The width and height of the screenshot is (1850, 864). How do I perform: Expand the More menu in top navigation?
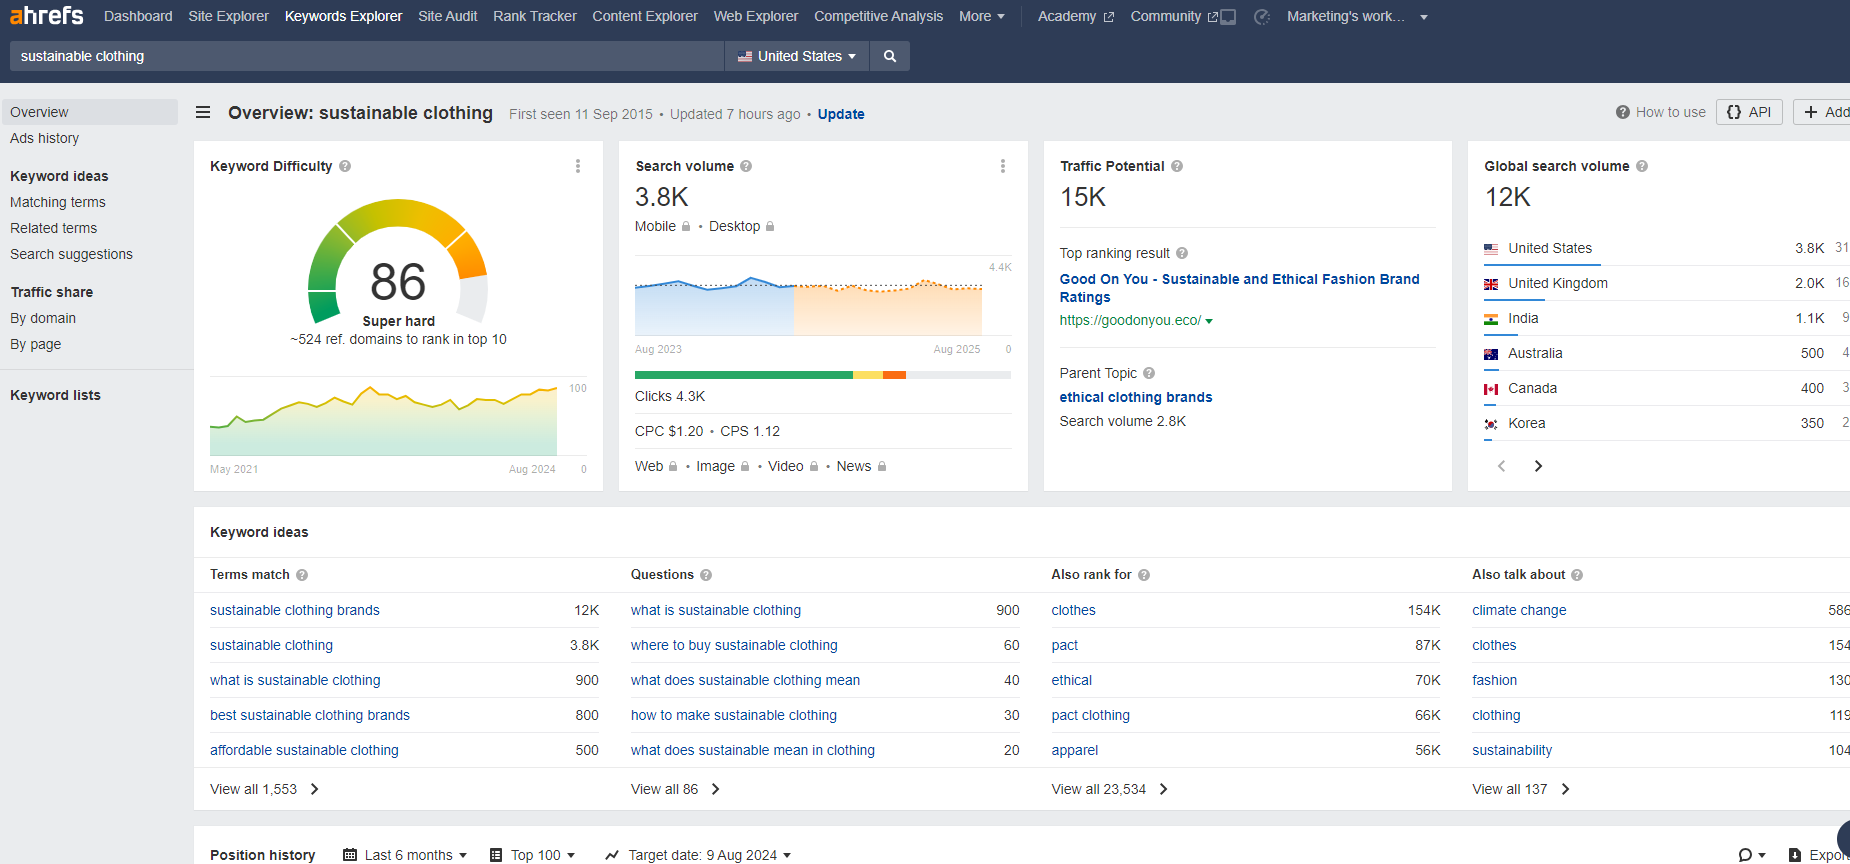(x=982, y=16)
